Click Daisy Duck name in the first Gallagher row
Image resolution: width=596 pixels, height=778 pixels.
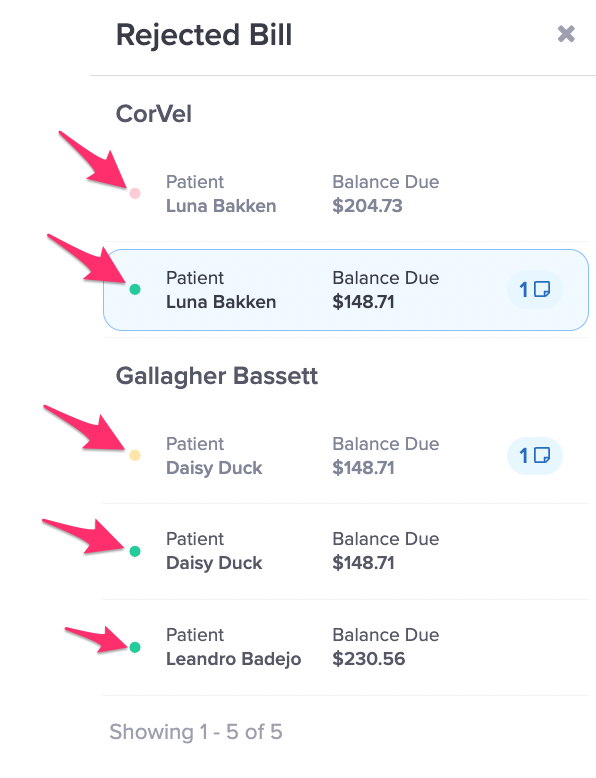[x=214, y=468]
